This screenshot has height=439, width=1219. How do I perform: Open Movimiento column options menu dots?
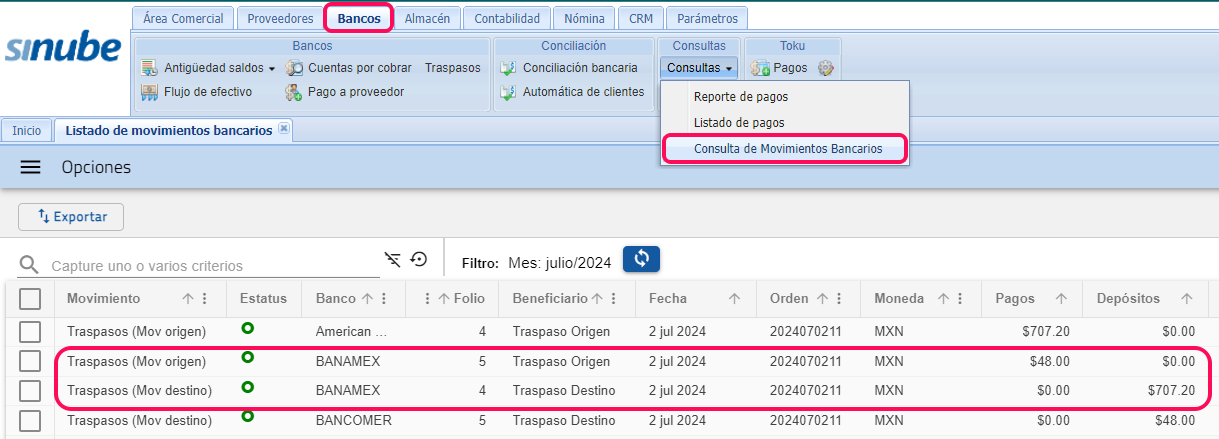pos(205,298)
